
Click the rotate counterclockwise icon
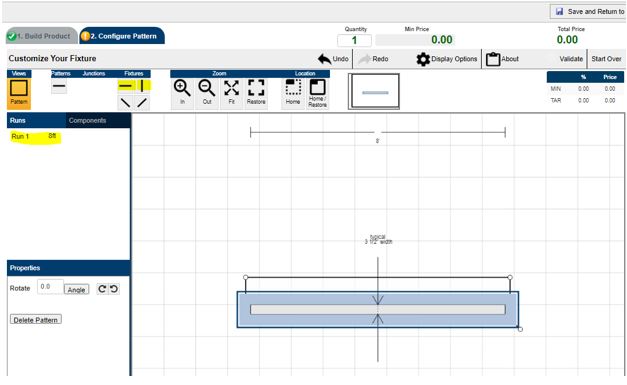(114, 289)
